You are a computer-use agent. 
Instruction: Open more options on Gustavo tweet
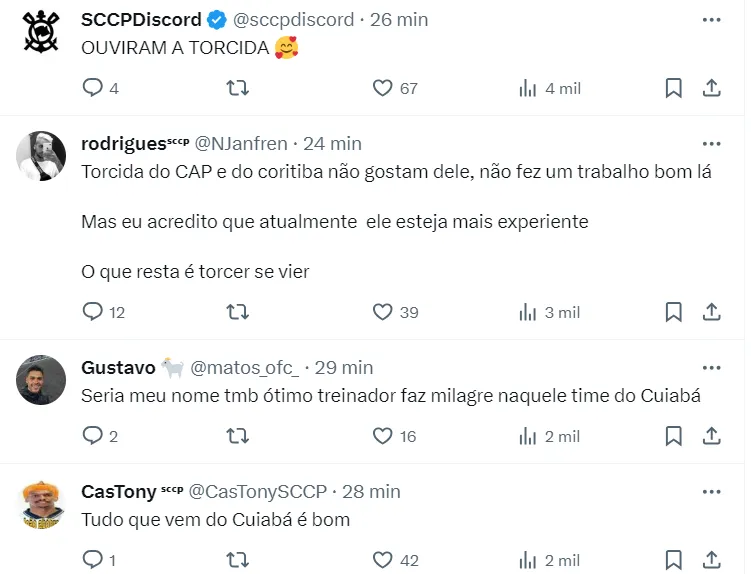pos(711,367)
